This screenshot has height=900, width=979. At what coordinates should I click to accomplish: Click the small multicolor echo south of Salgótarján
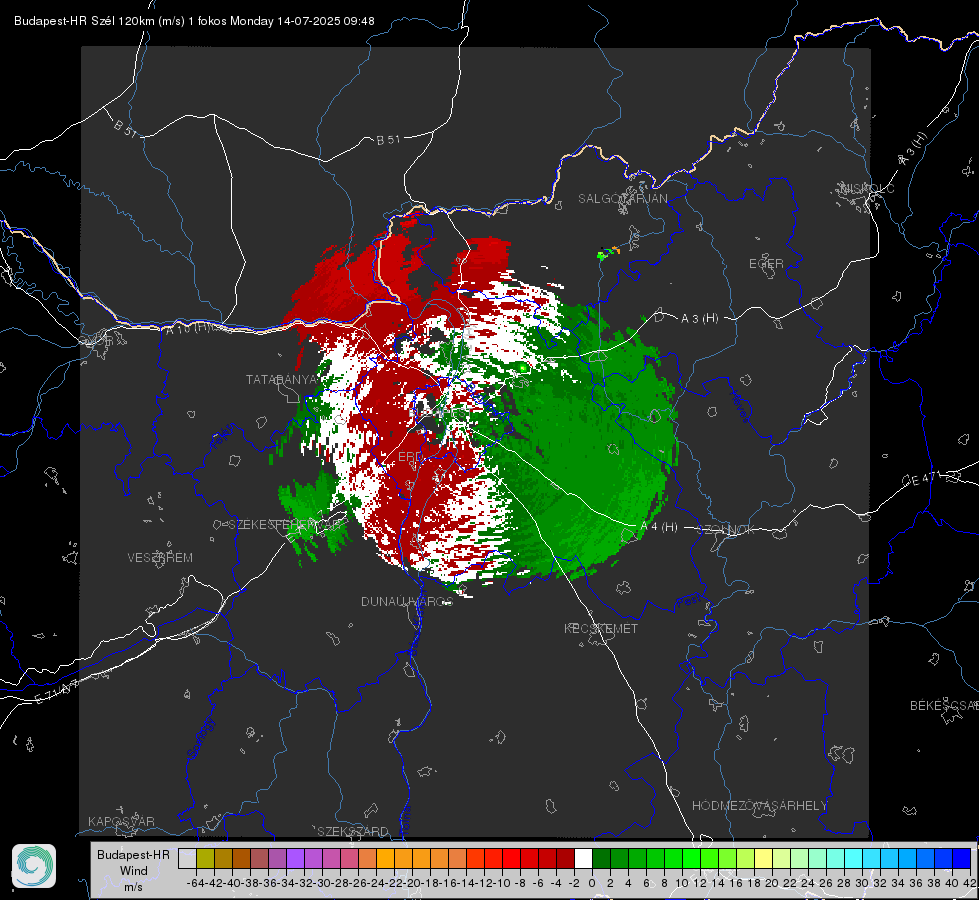click(x=608, y=252)
